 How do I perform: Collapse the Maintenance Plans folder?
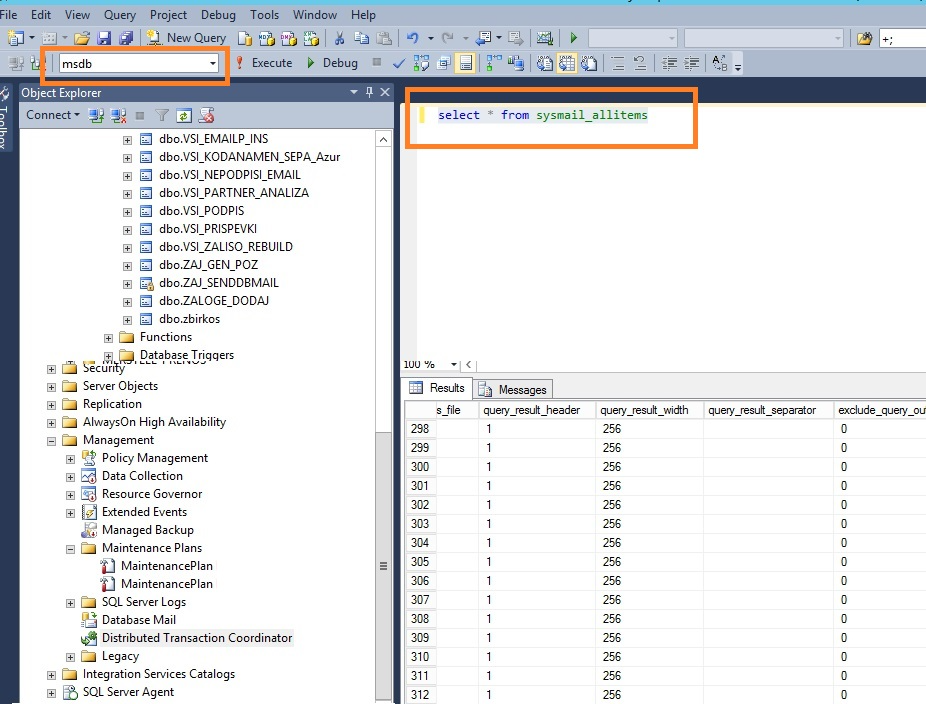click(71, 548)
